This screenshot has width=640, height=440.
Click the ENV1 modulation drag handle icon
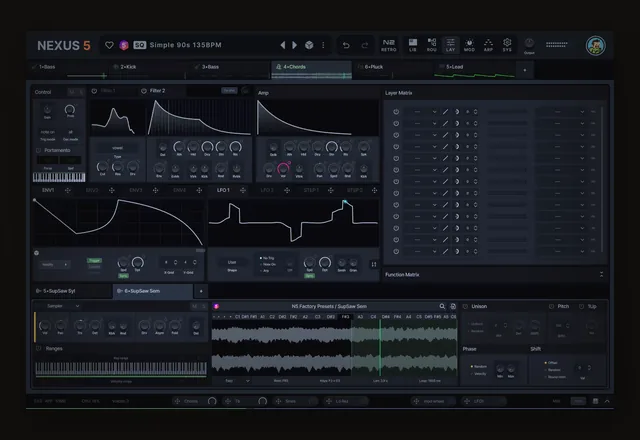tap(68, 190)
